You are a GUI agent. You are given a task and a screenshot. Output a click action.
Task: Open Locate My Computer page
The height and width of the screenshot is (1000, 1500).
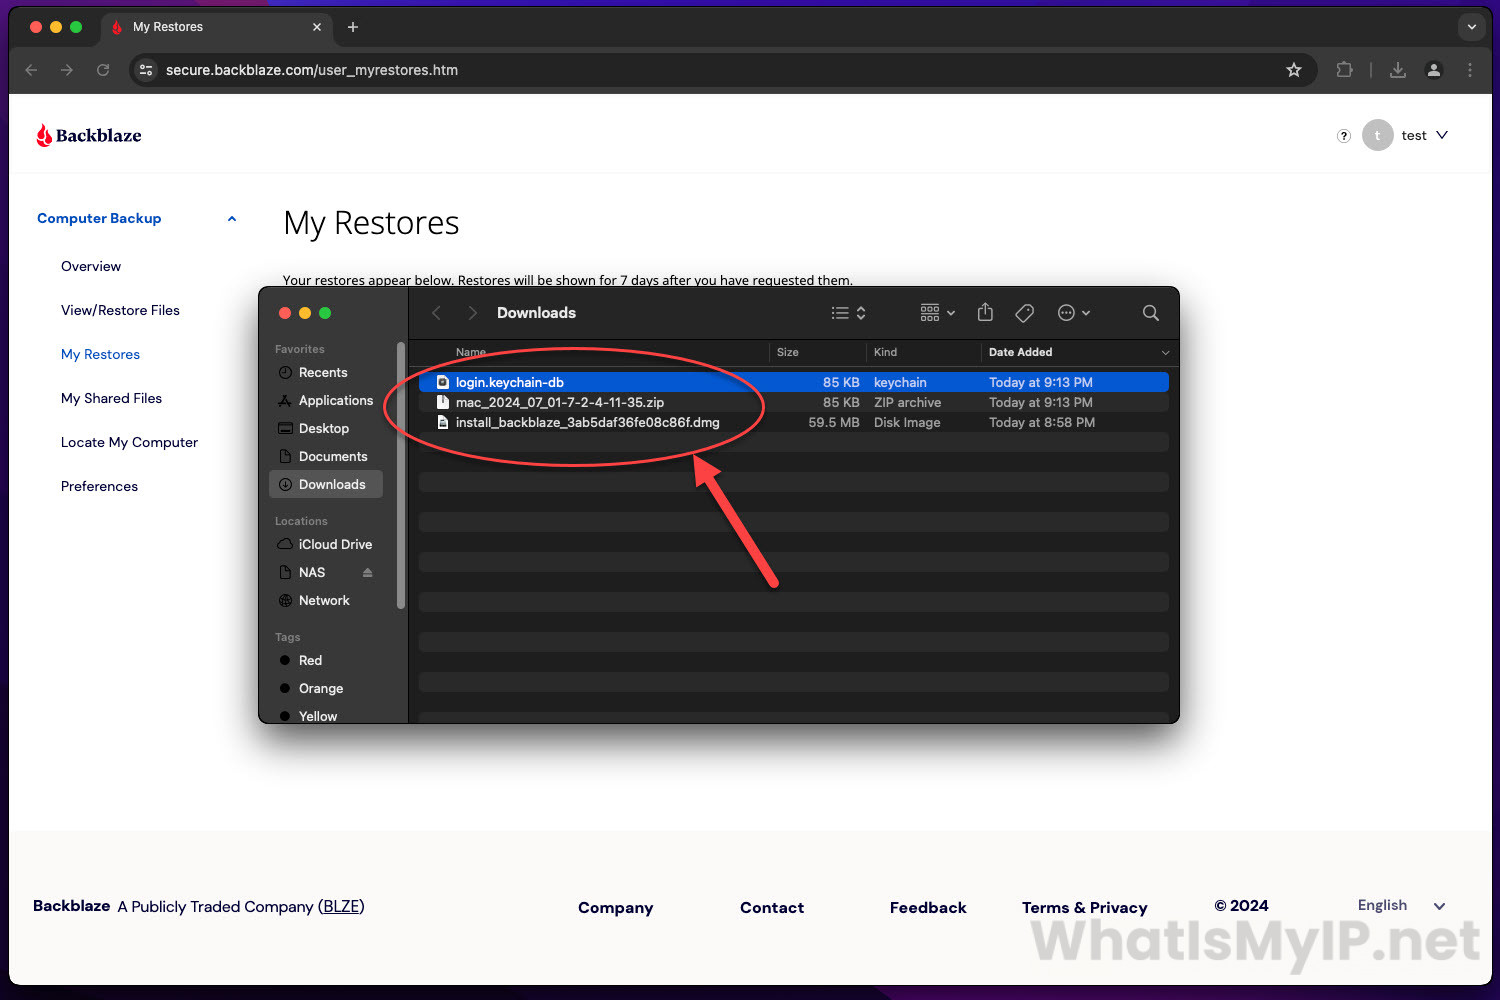tap(129, 442)
